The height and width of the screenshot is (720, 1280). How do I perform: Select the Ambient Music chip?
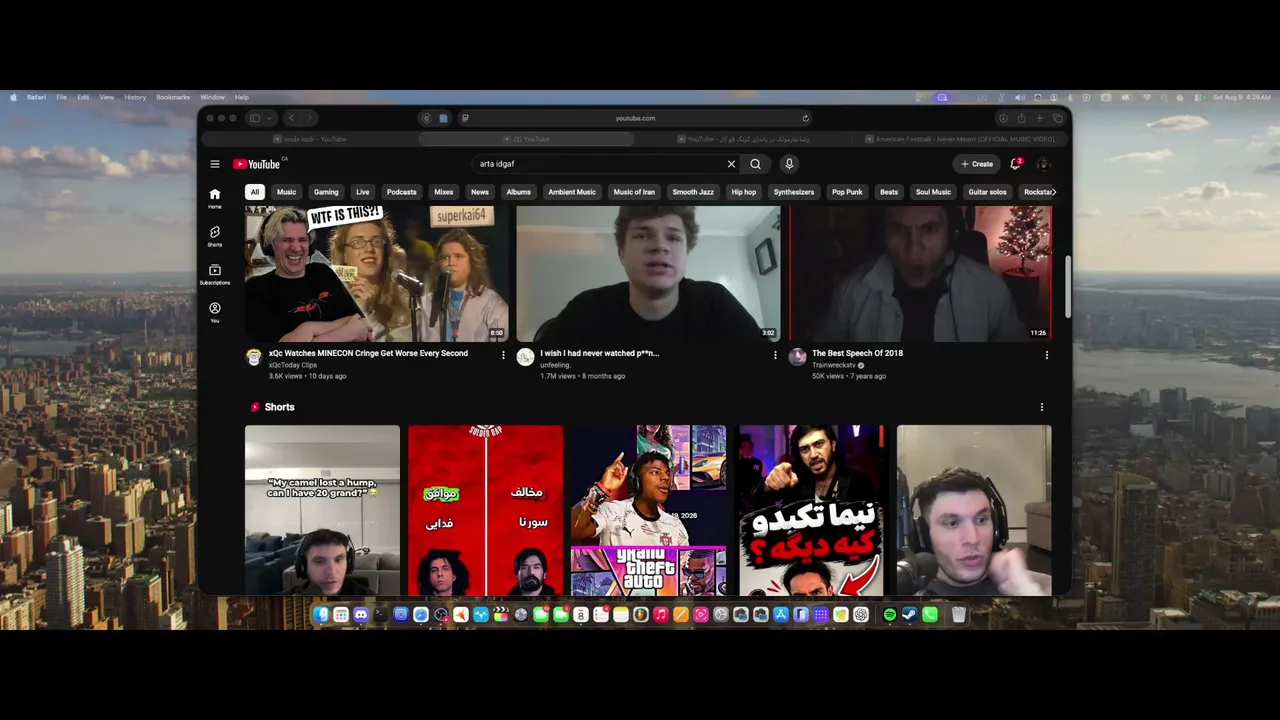pyautogui.click(x=572, y=192)
